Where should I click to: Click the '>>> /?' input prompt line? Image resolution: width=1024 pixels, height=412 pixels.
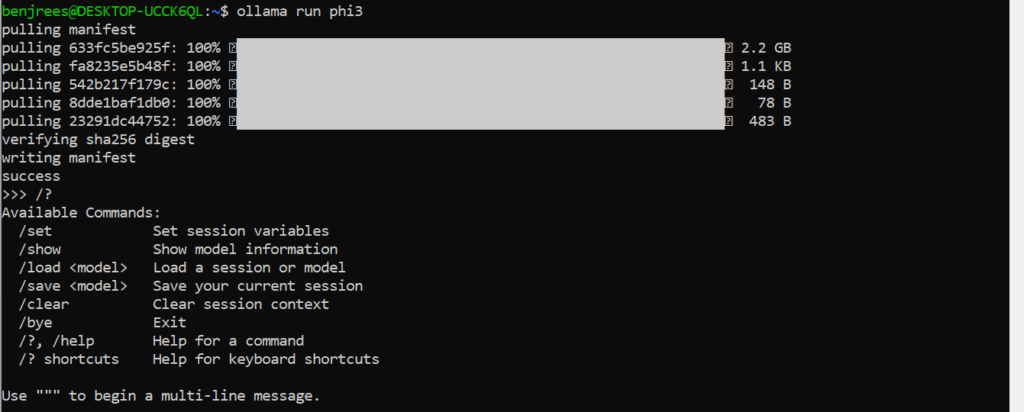click(x=26, y=194)
